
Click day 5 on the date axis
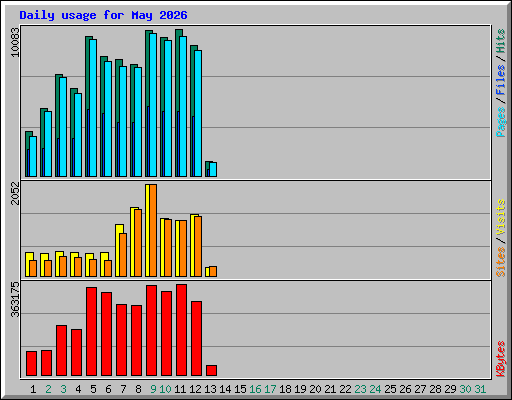[93, 389]
